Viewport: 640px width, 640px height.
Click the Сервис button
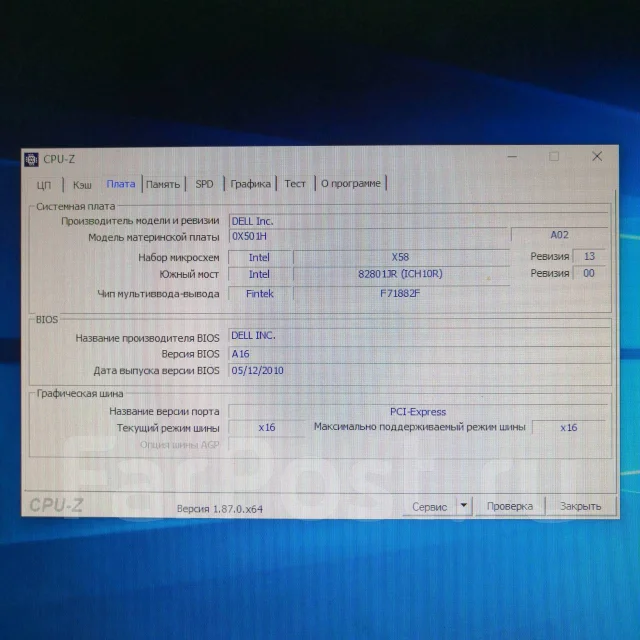429,507
